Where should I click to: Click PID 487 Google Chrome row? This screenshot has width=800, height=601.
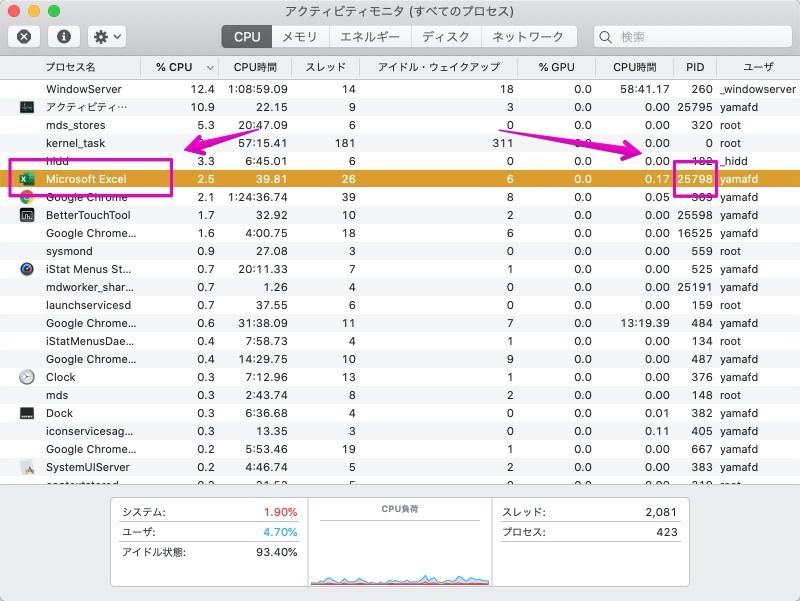tap(400, 359)
